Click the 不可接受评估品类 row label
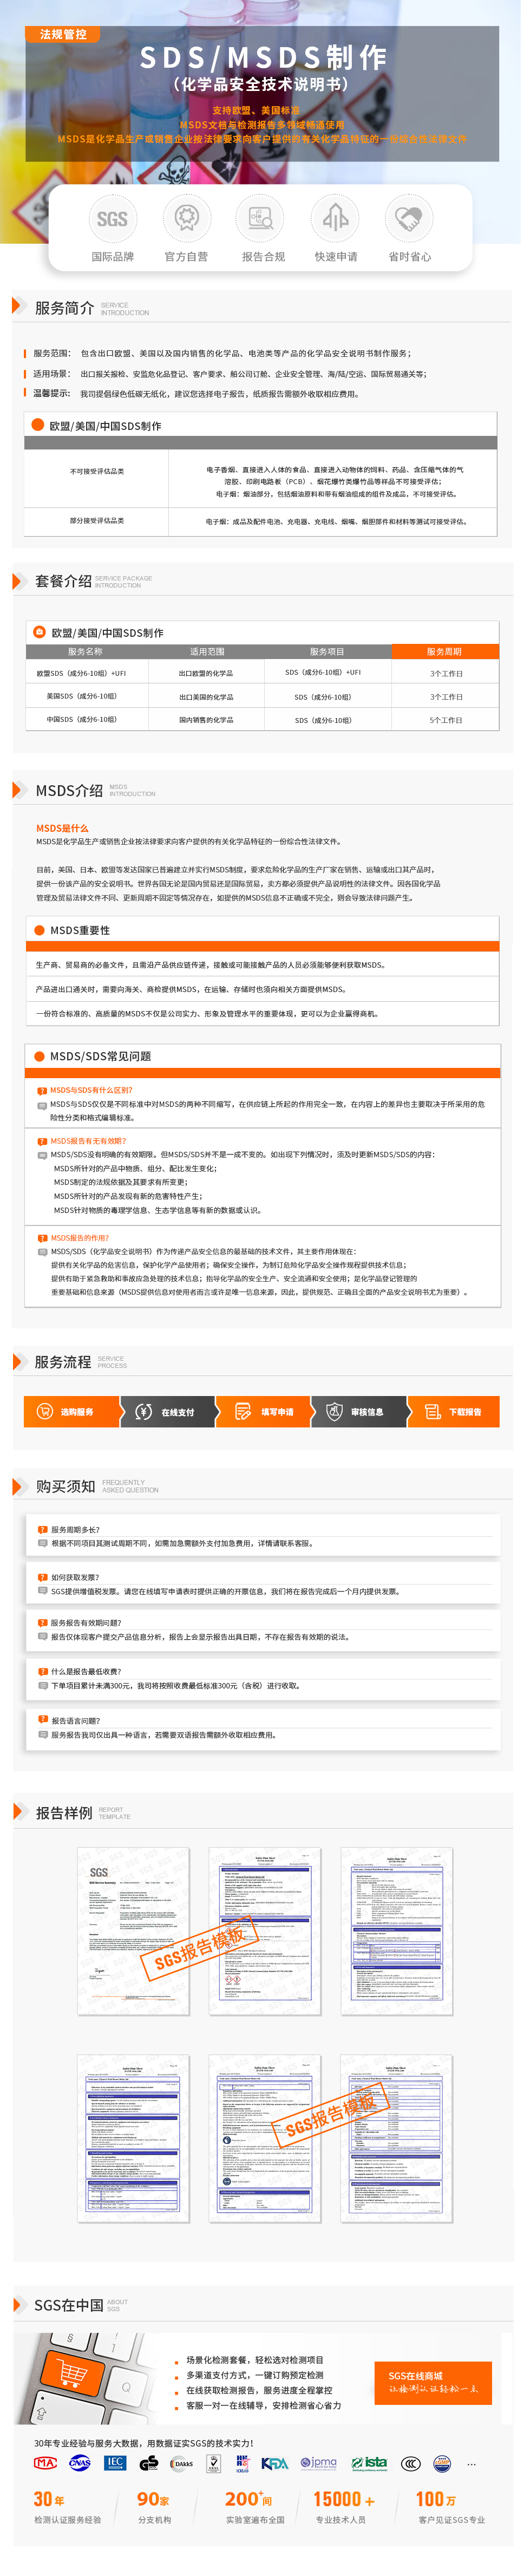 (x=97, y=471)
